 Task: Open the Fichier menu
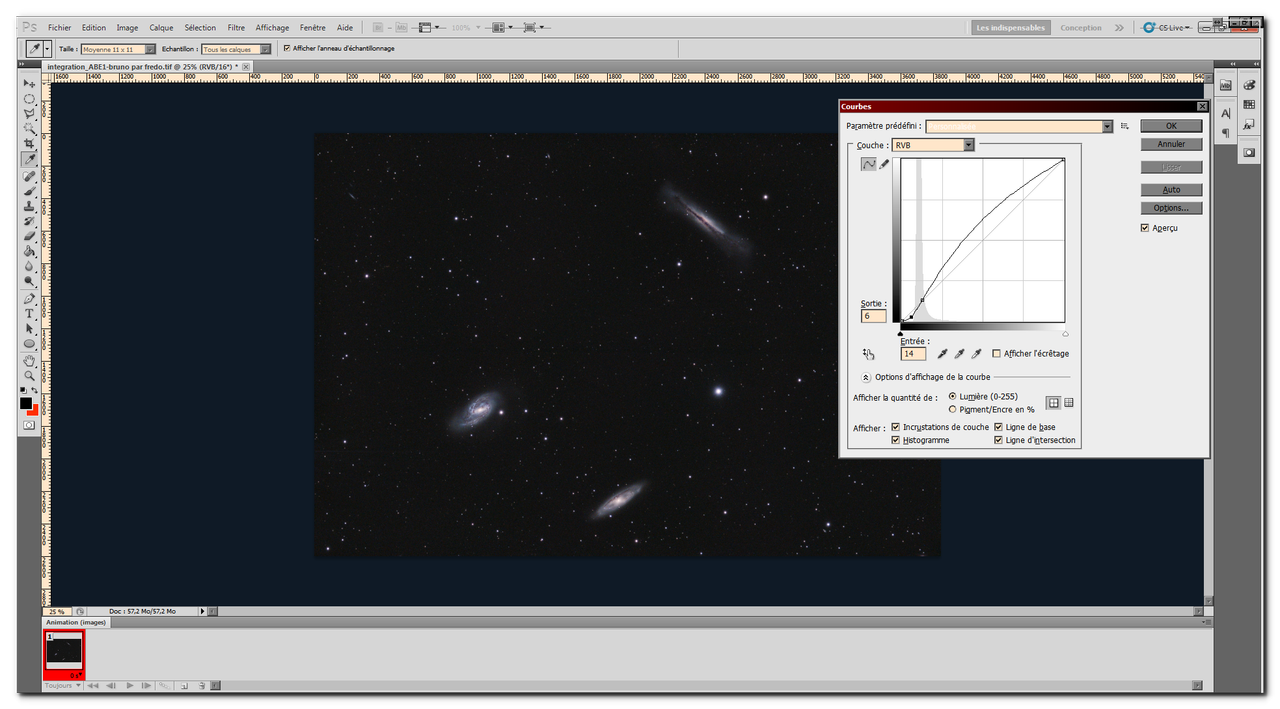pyautogui.click(x=60, y=28)
